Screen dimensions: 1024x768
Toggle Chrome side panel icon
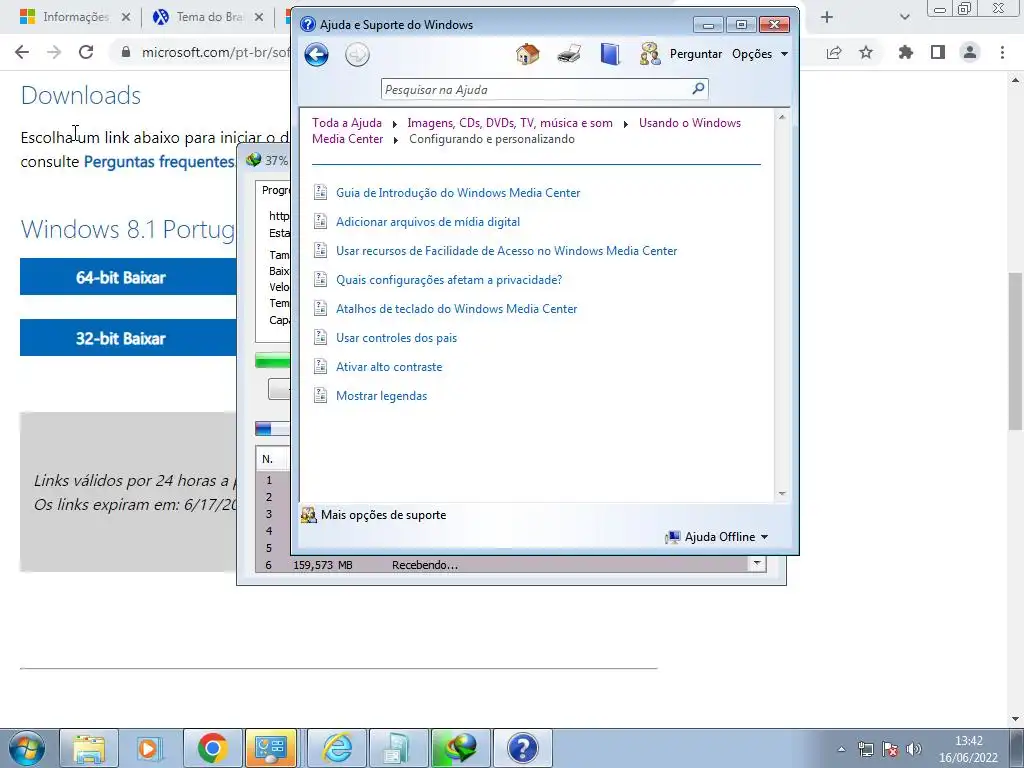tap(938, 52)
